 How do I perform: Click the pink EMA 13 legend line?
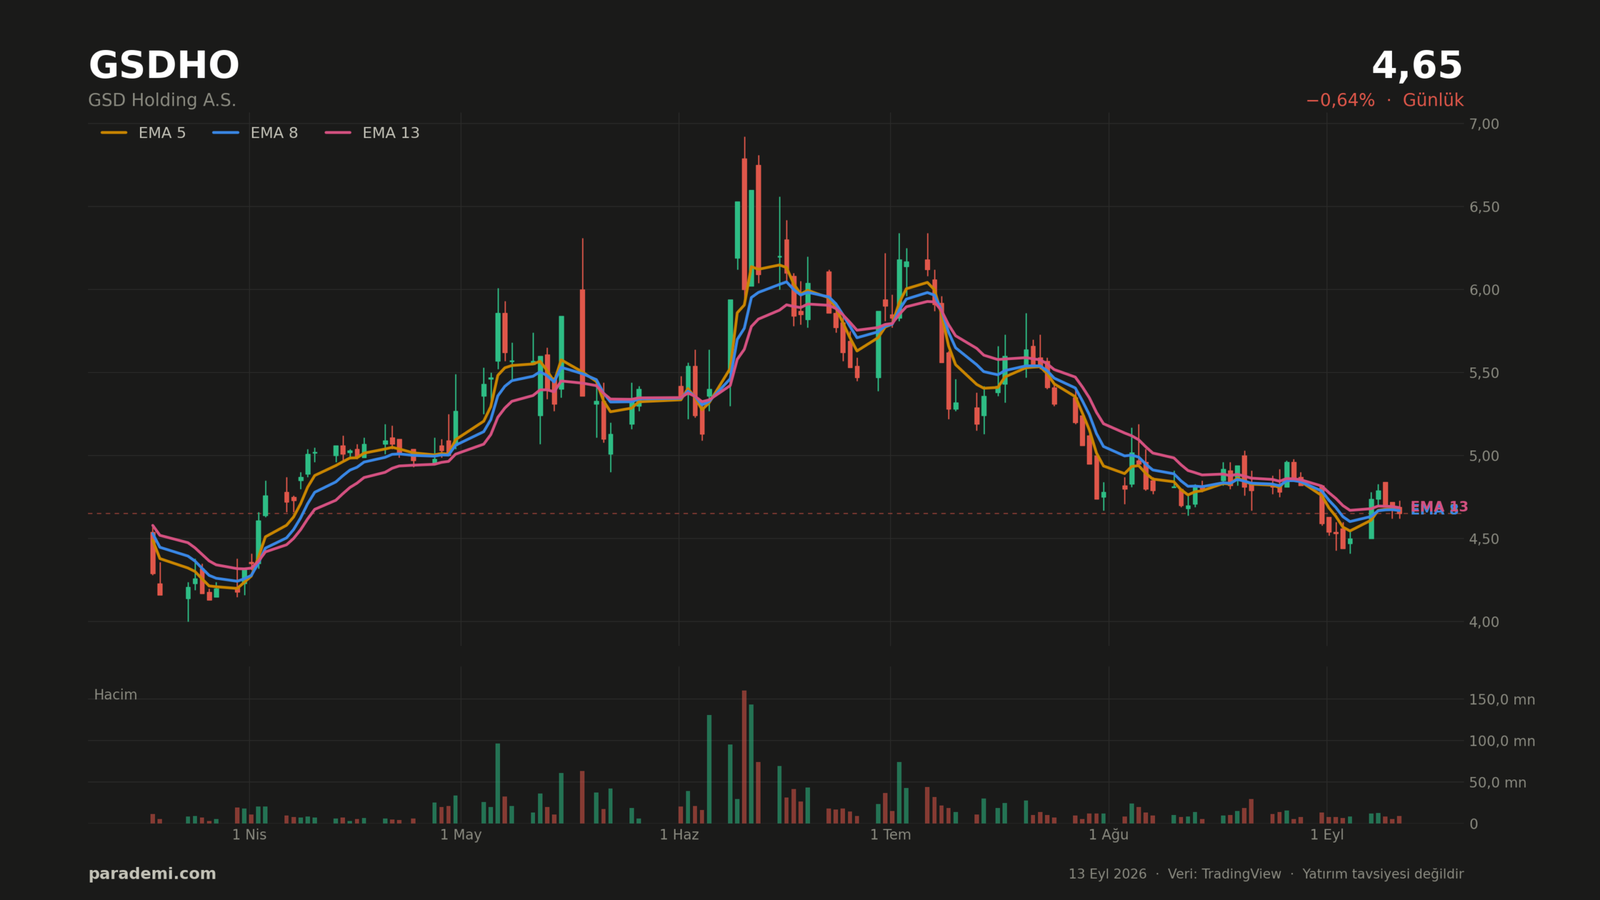coord(338,133)
